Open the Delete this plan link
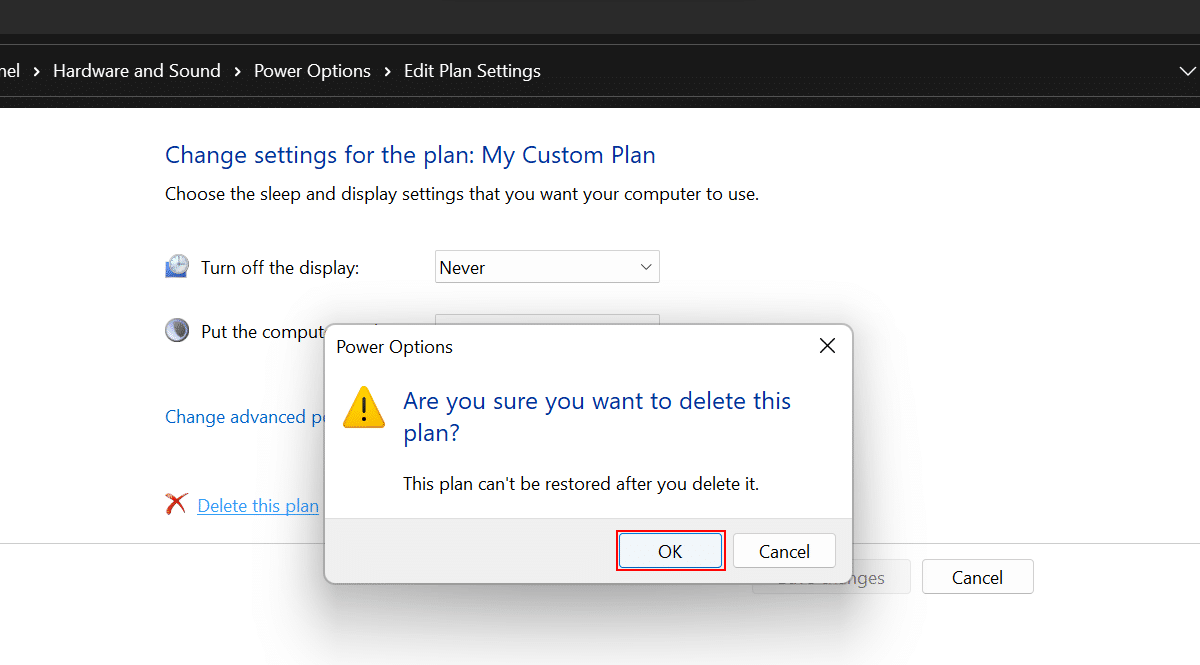Viewport: 1200px width, 665px height. tap(258, 506)
